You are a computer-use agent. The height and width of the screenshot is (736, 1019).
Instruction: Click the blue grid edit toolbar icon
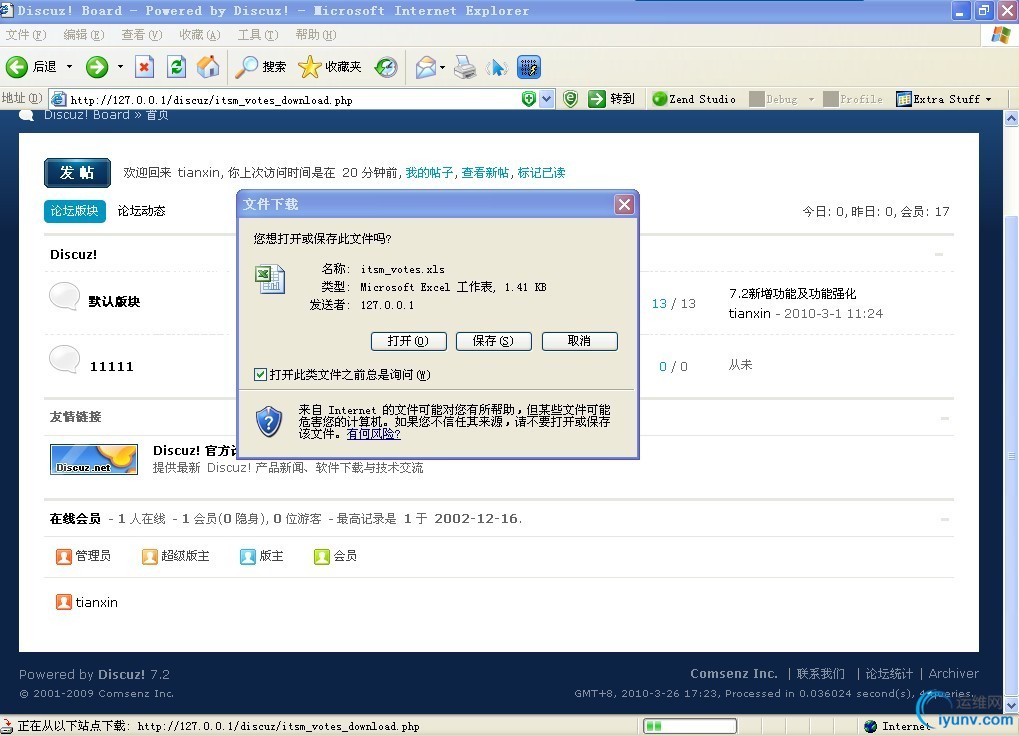point(528,67)
